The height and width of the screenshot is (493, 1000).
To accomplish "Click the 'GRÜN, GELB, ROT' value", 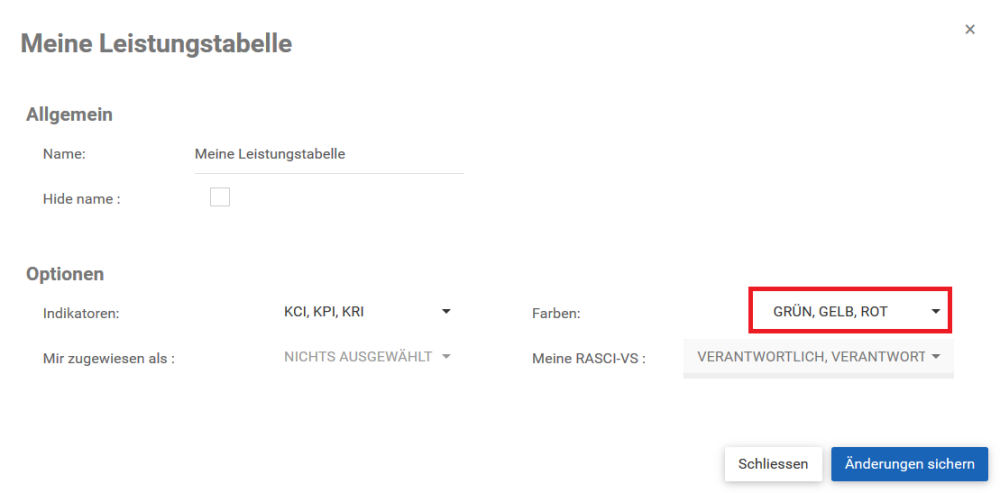I will pos(830,312).
